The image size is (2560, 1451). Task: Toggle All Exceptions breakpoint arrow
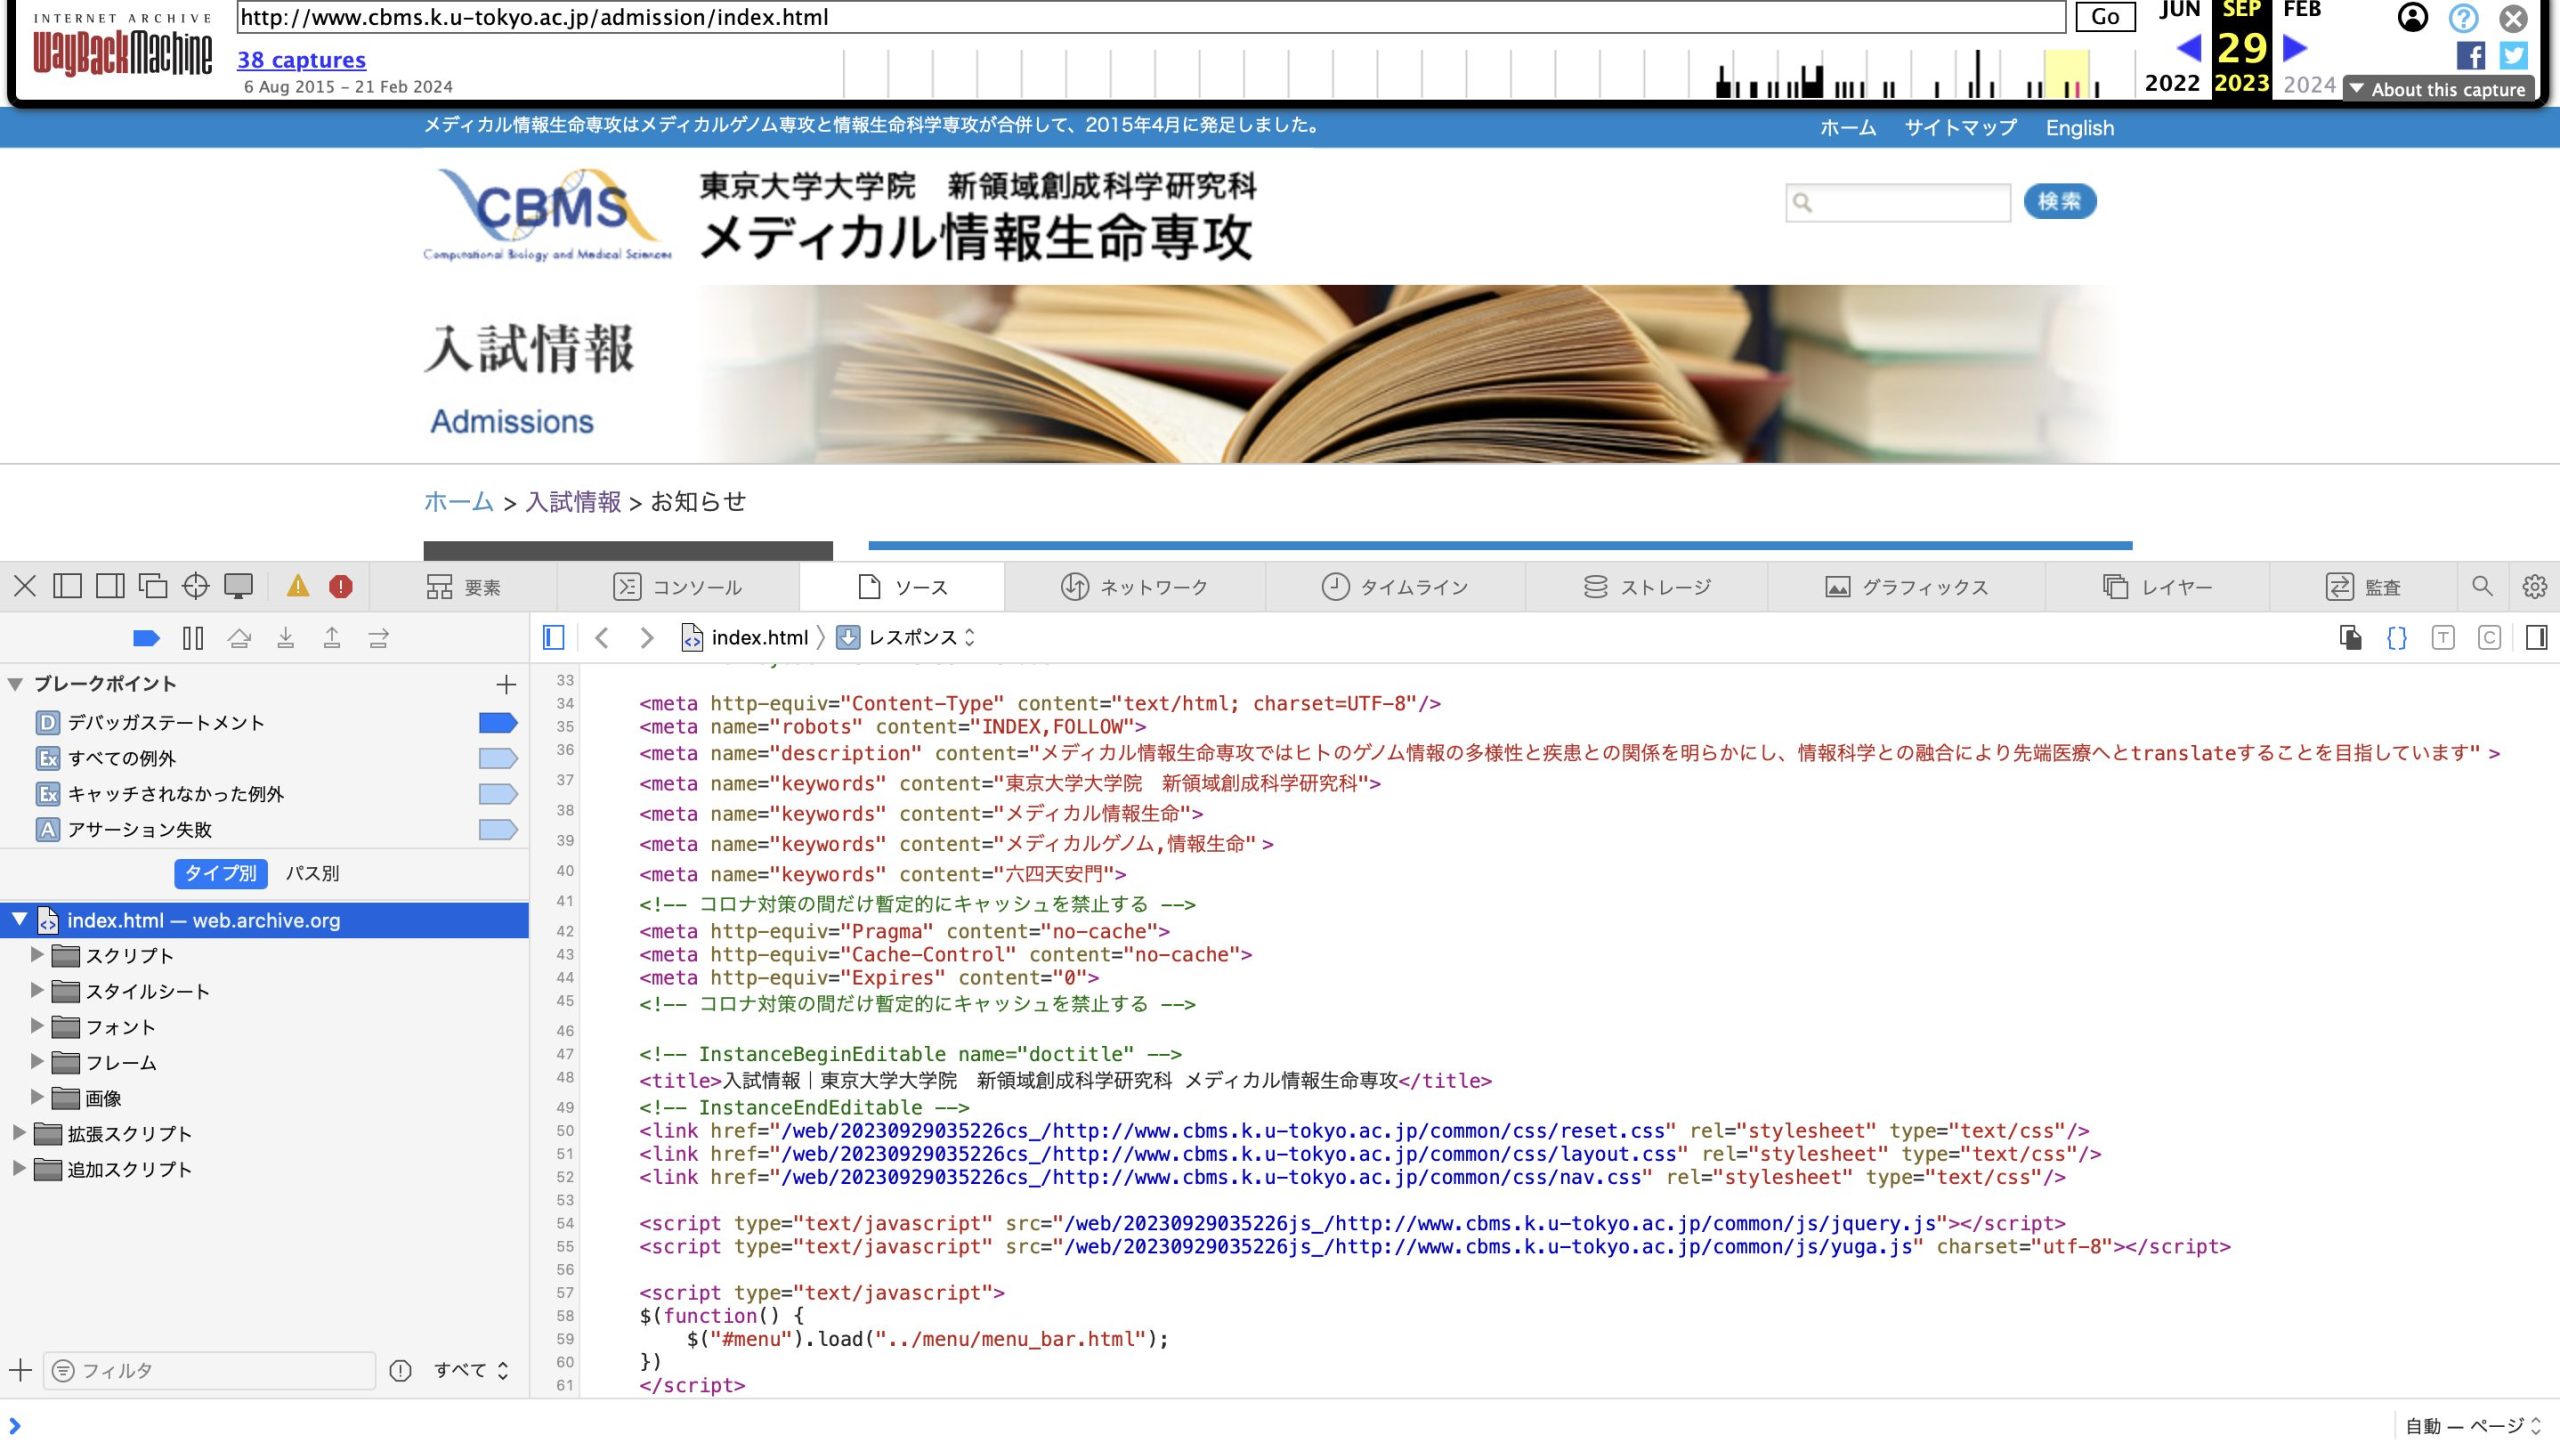click(x=497, y=758)
